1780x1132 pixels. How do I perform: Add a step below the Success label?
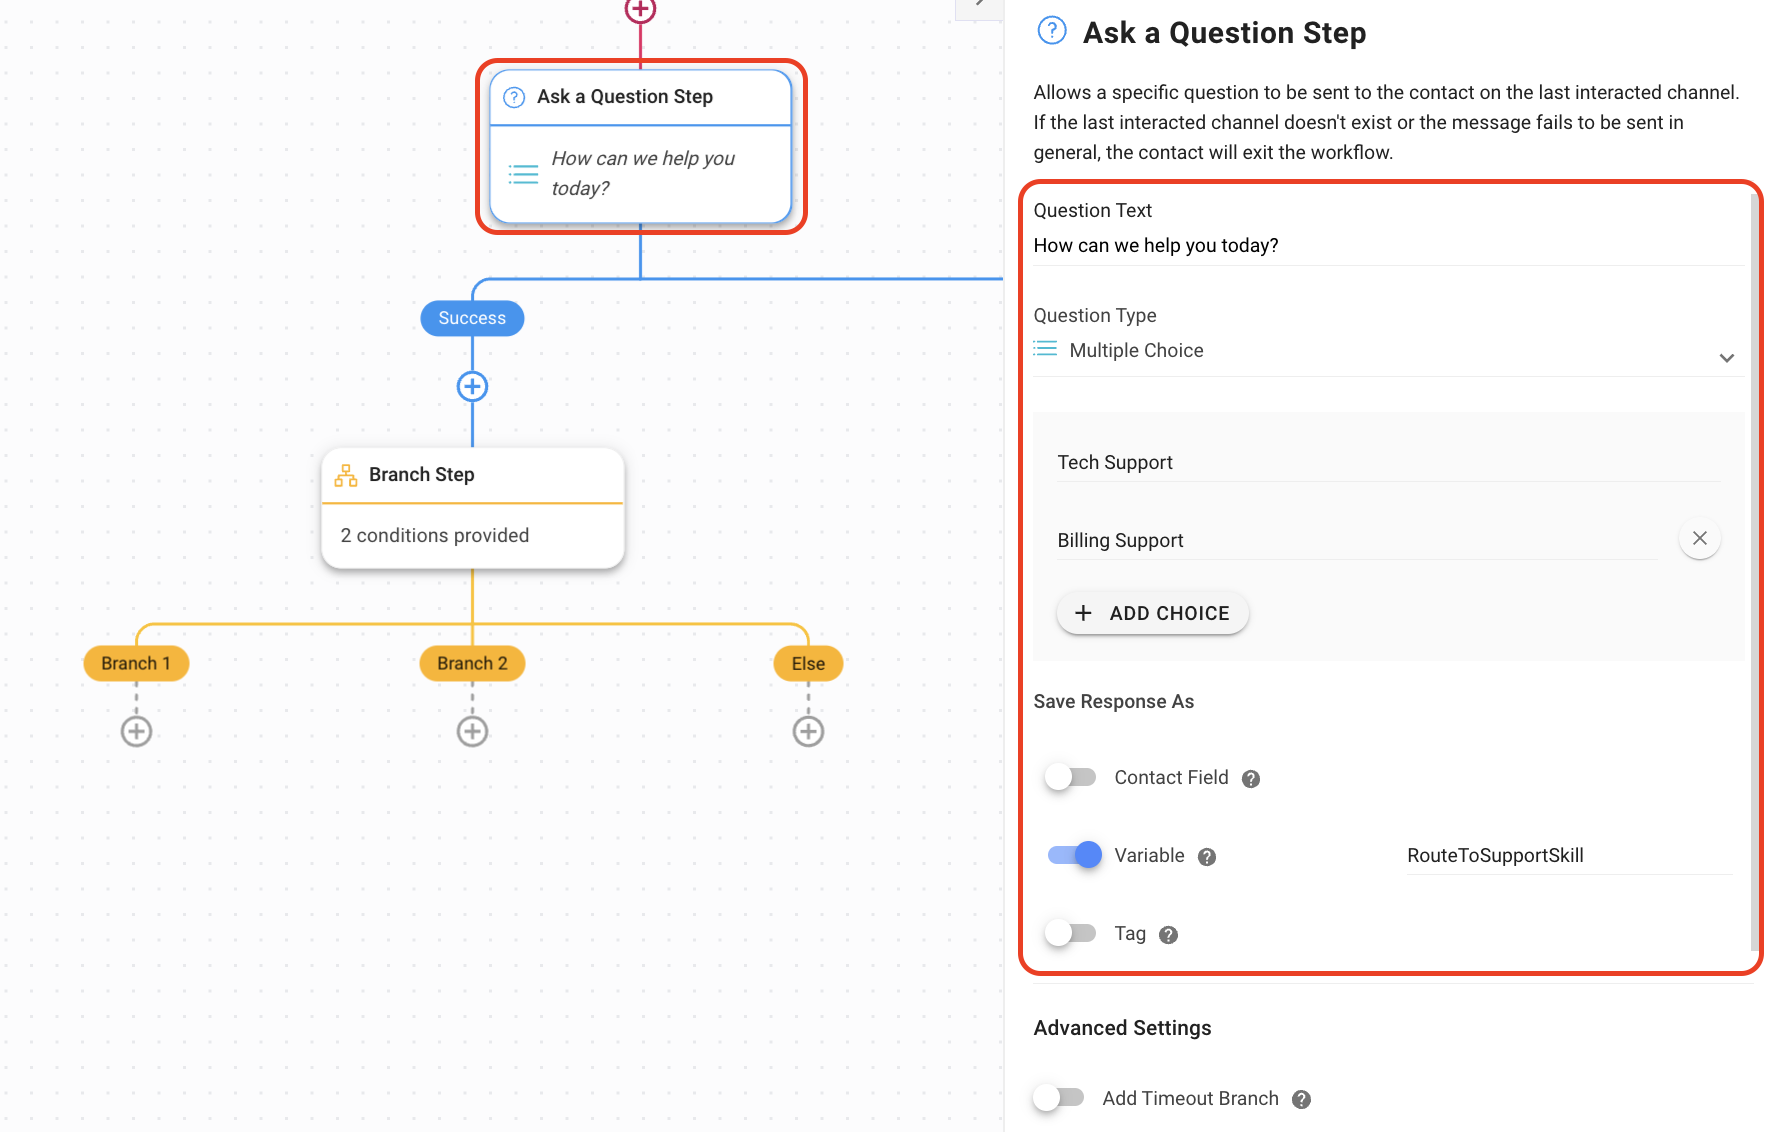tap(472, 386)
